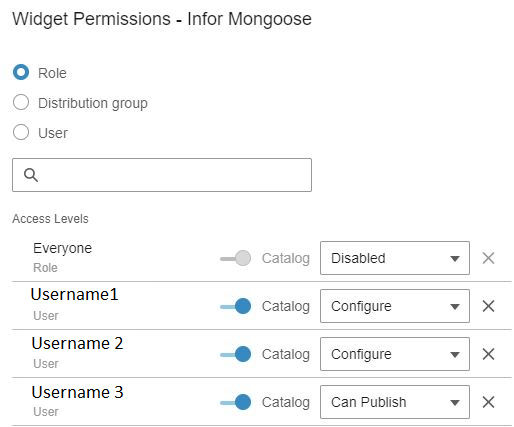The image size is (514, 427).
Task: Click the Username1 entry name
Action: pyautogui.click(x=74, y=294)
